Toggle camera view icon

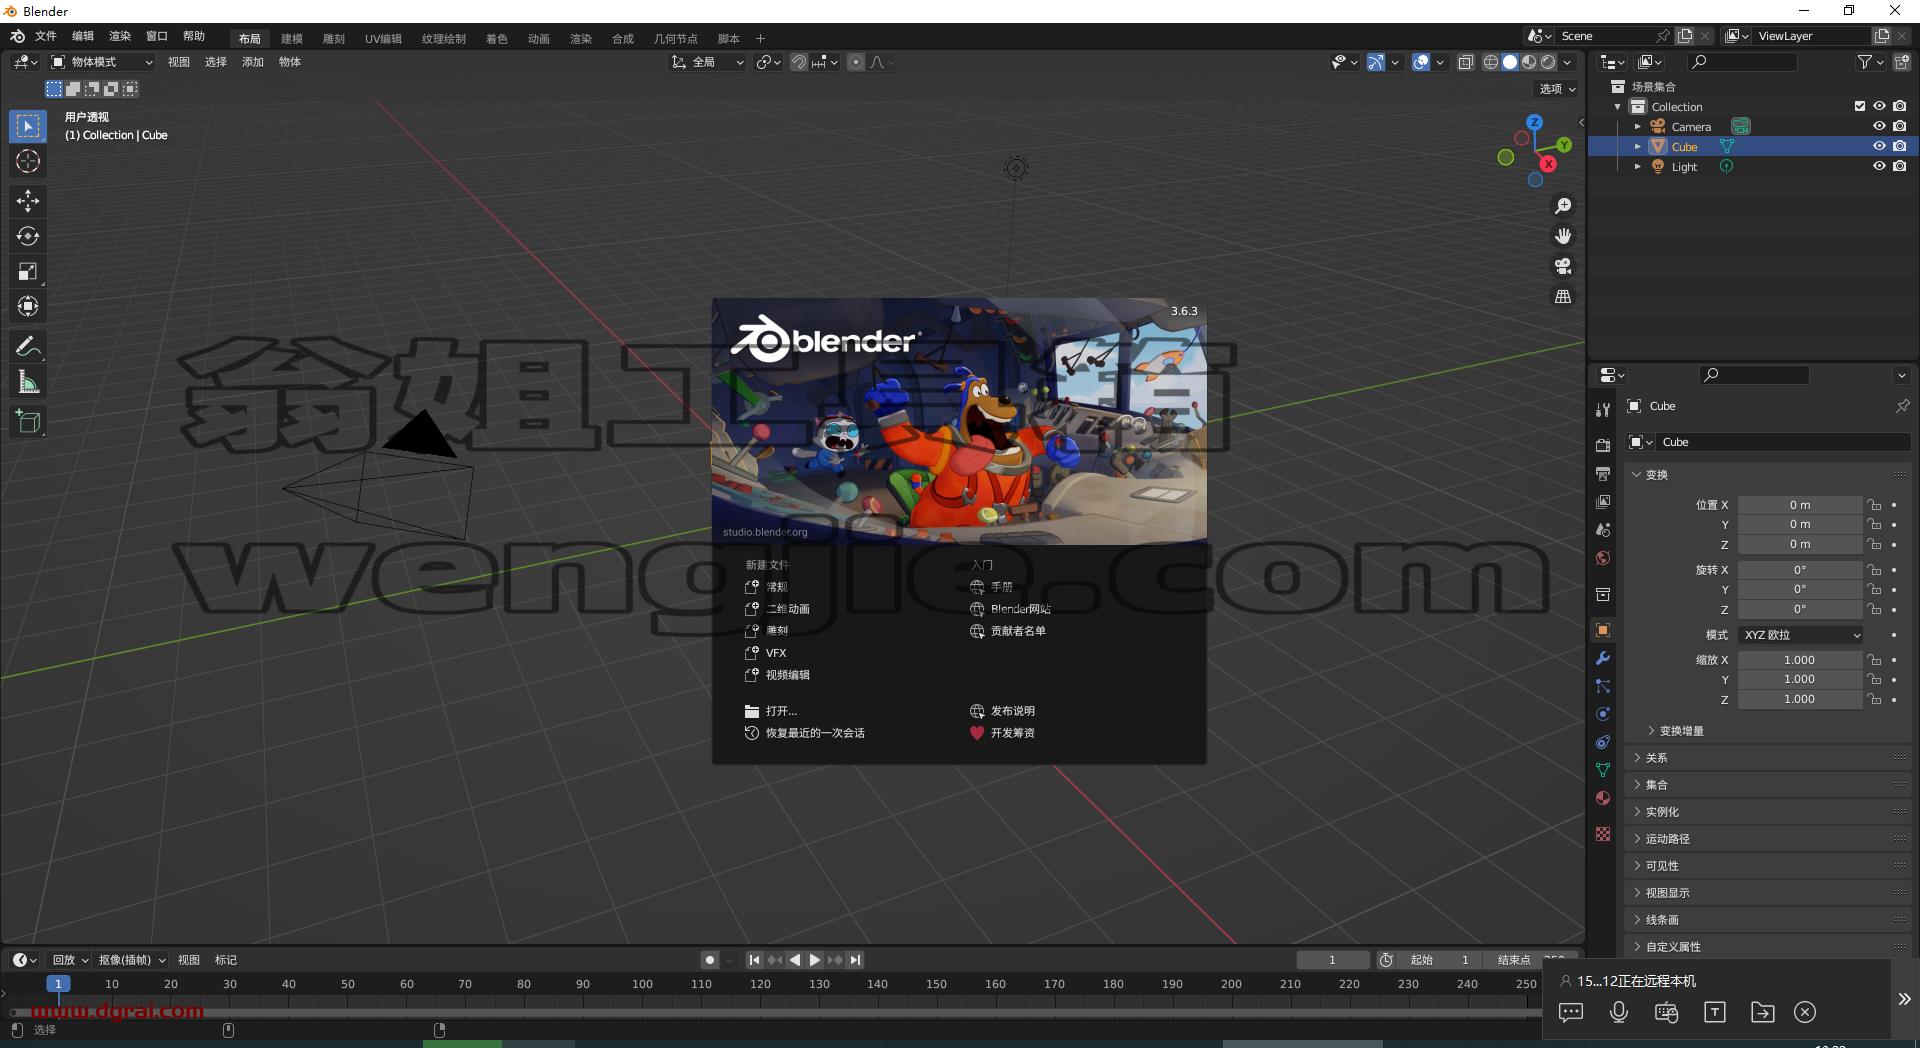(1563, 266)
